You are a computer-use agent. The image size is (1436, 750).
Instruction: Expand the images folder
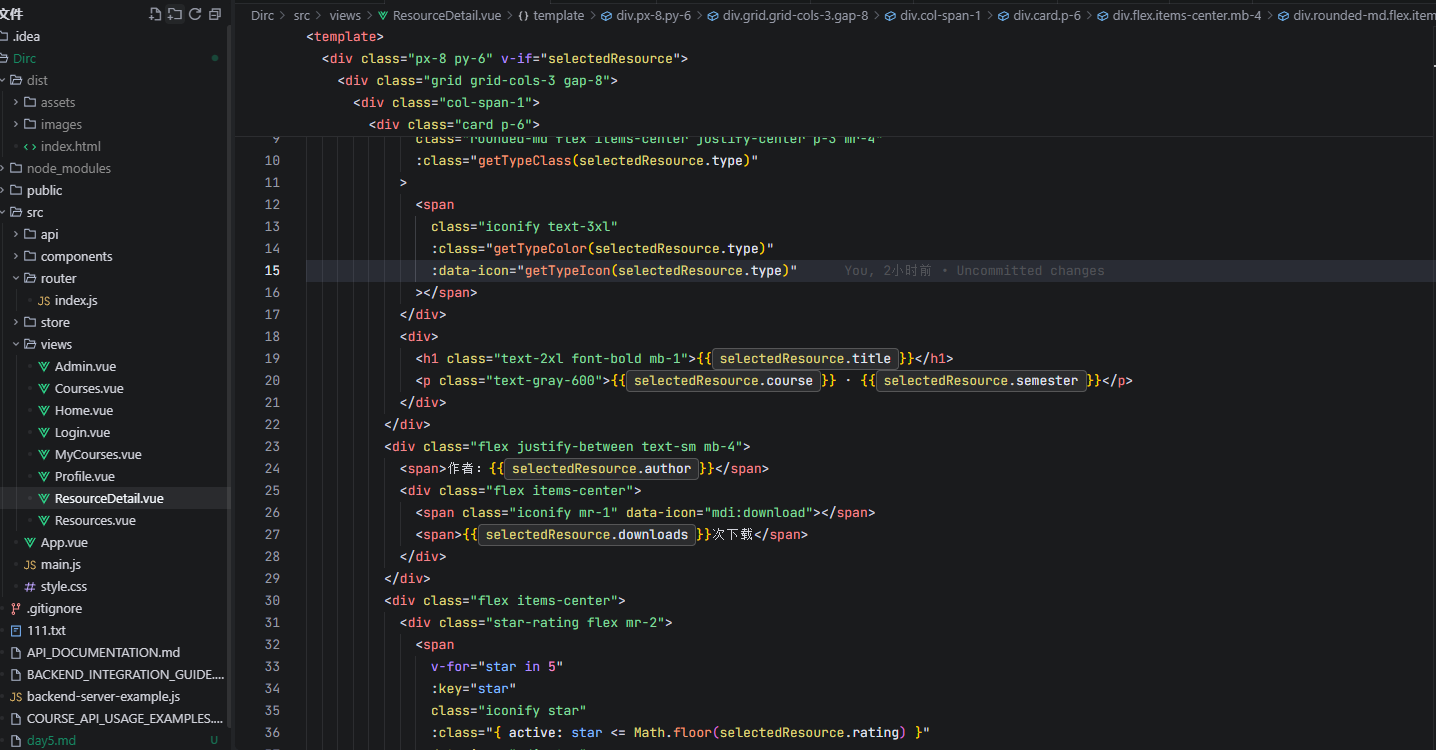click(x=16, y=125)
